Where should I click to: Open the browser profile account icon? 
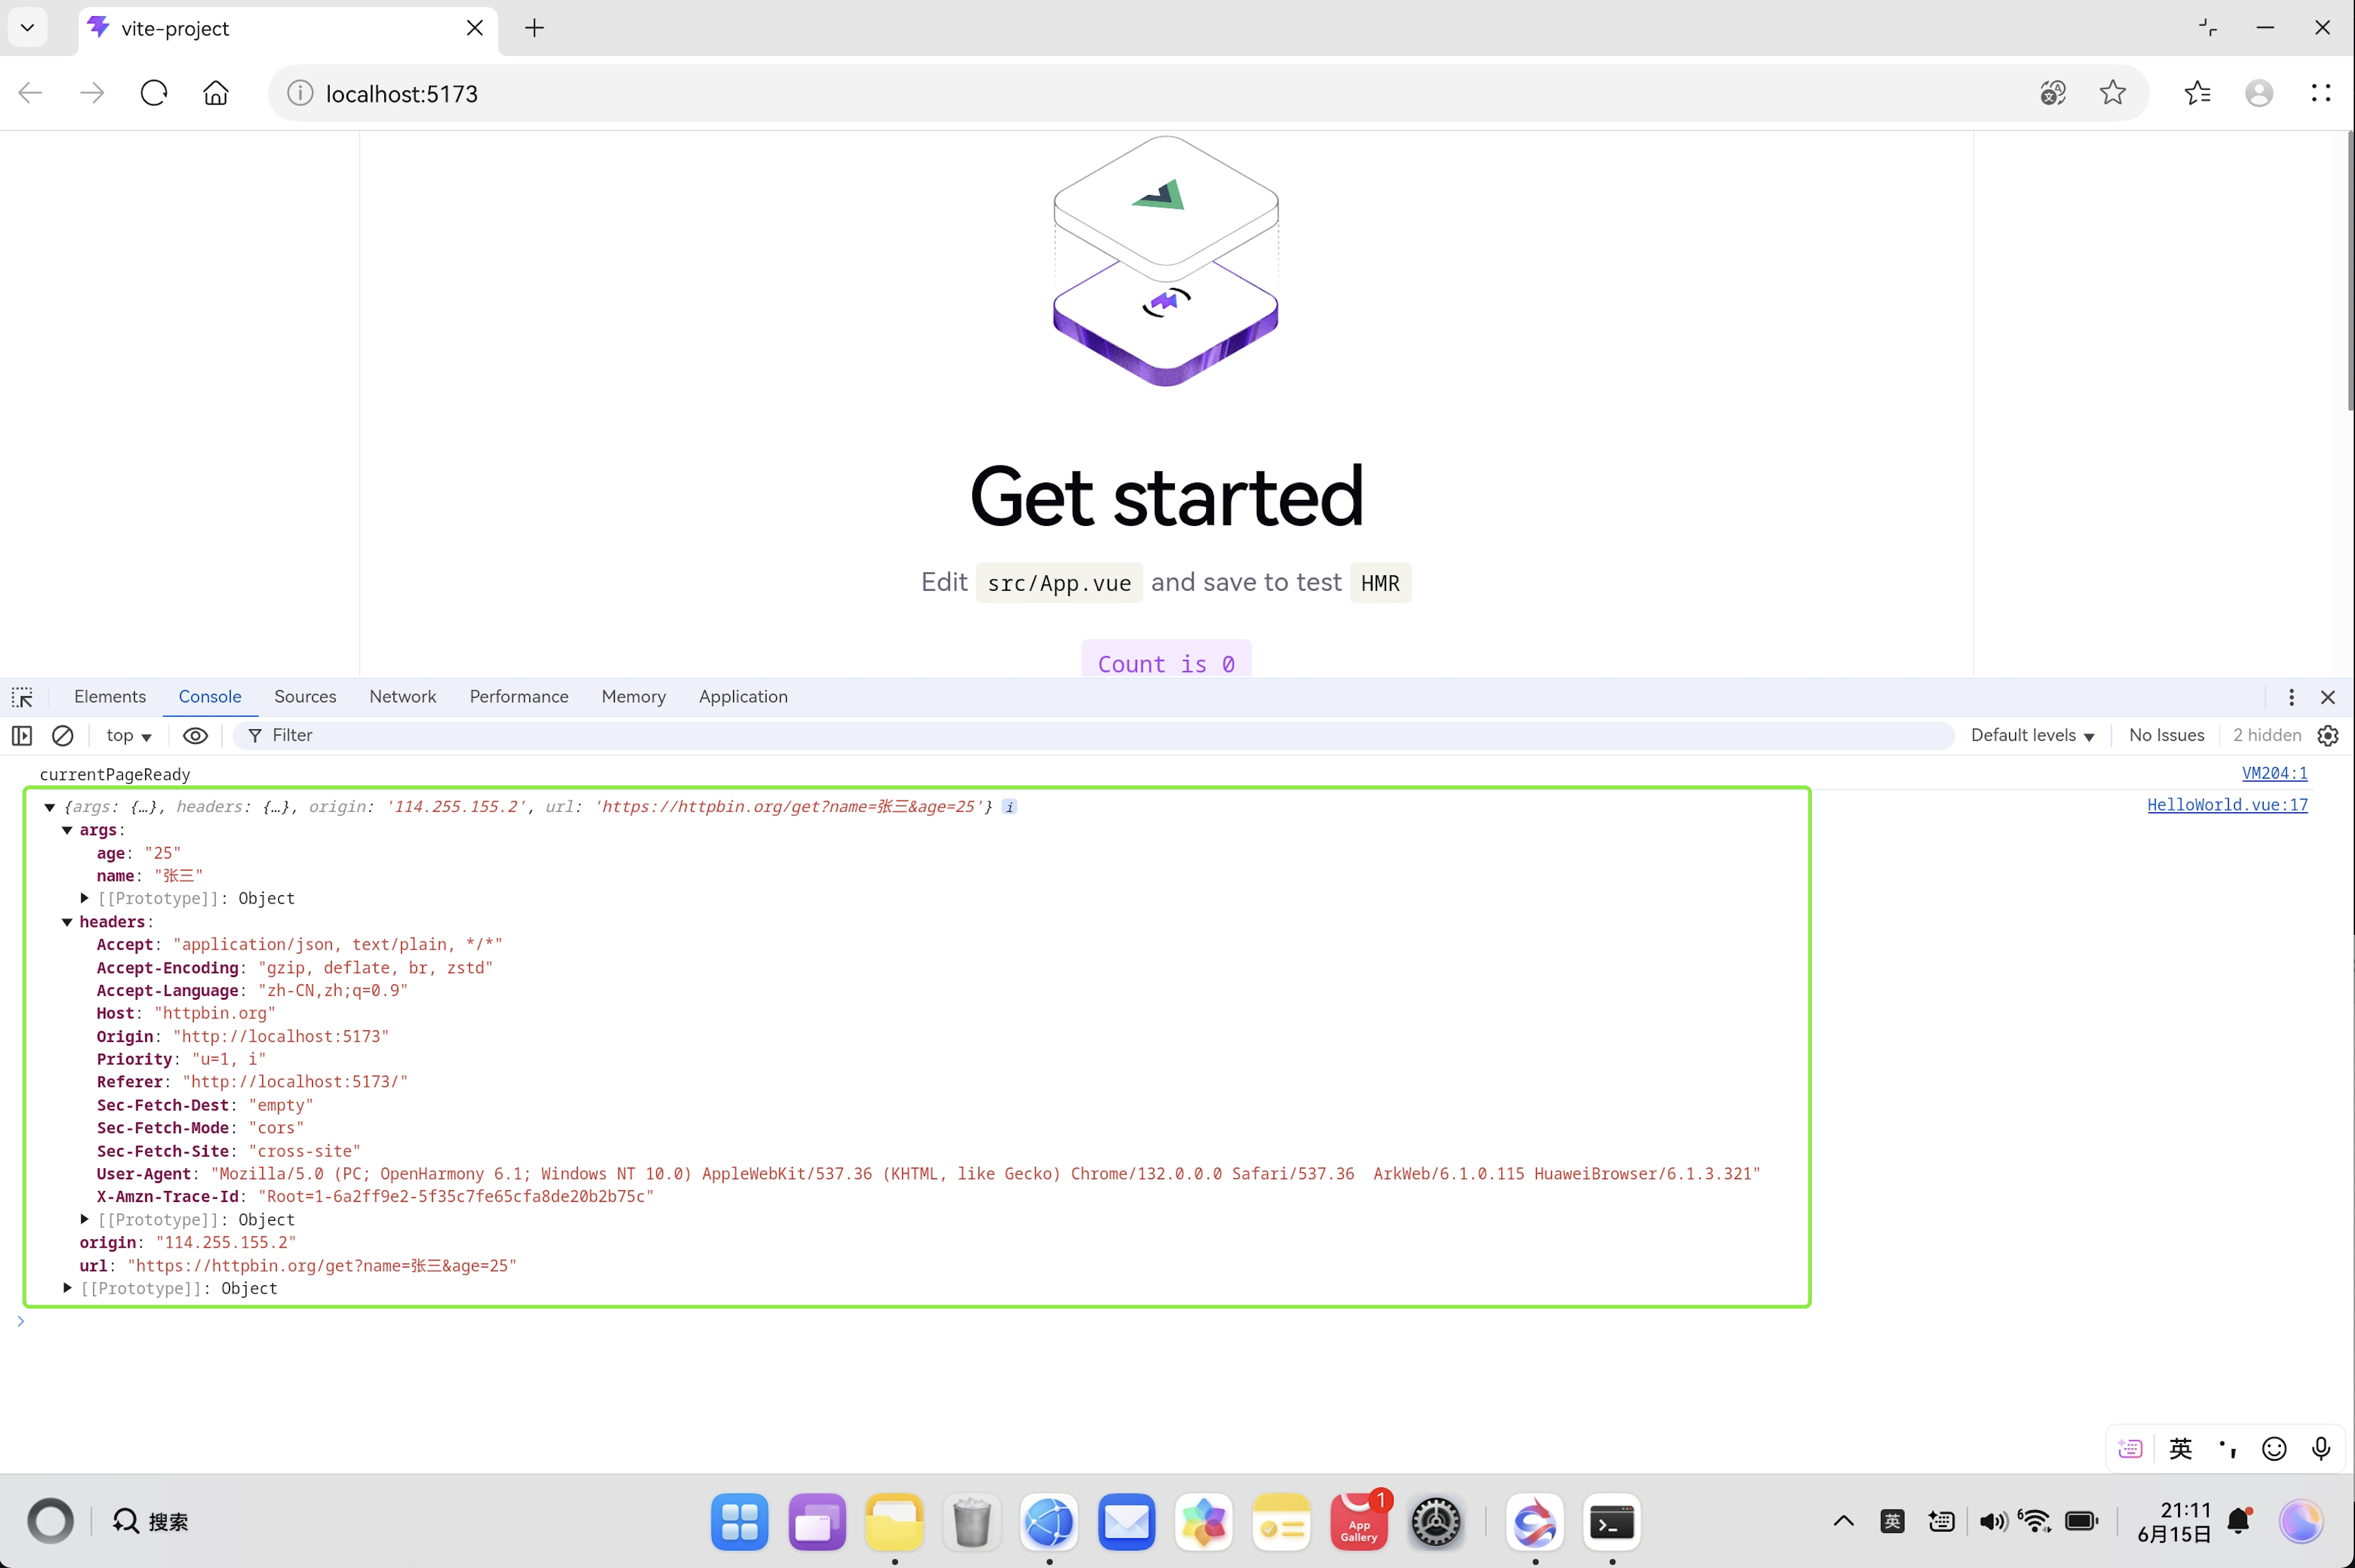(x=2259, y=93)
